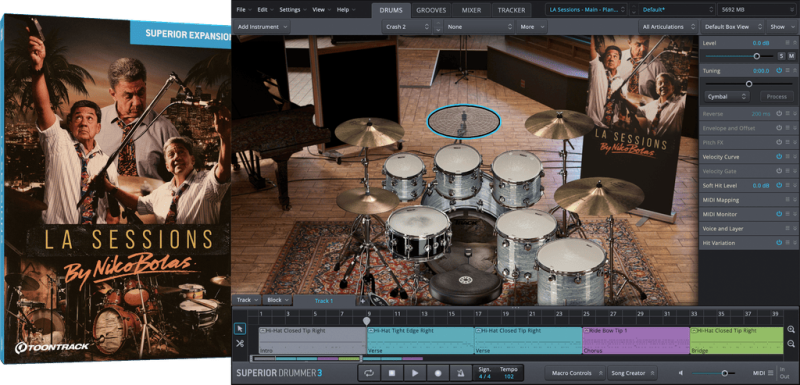Image resolution: width=800 pixels, height=385 pixels.
Task: Add a new track with plus button
Action: point(363,301)
